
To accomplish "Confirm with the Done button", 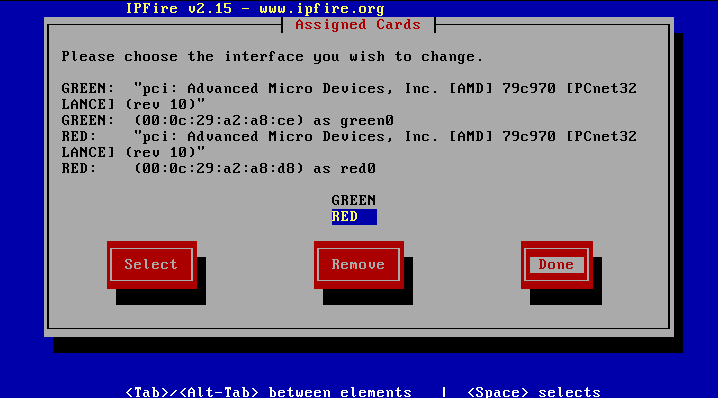I will tap(556, 265).
